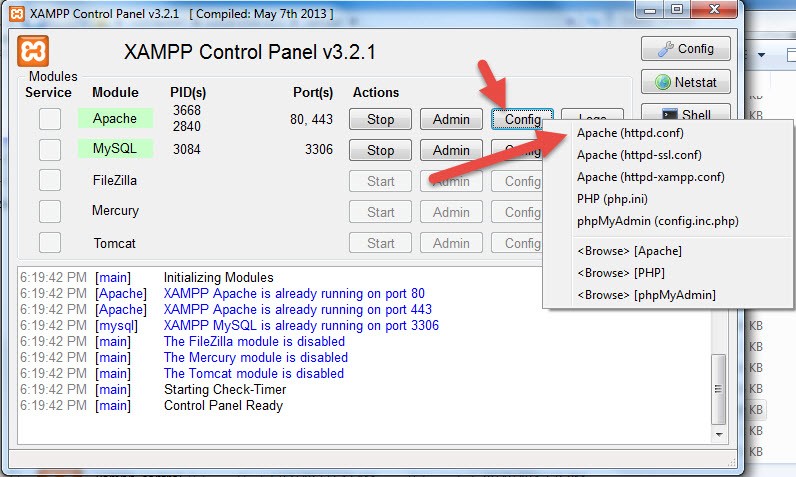Viewport: 796px width, 477px height.
Task: Toggle the Tomcat service checkbox
Action: coord(50,243)
